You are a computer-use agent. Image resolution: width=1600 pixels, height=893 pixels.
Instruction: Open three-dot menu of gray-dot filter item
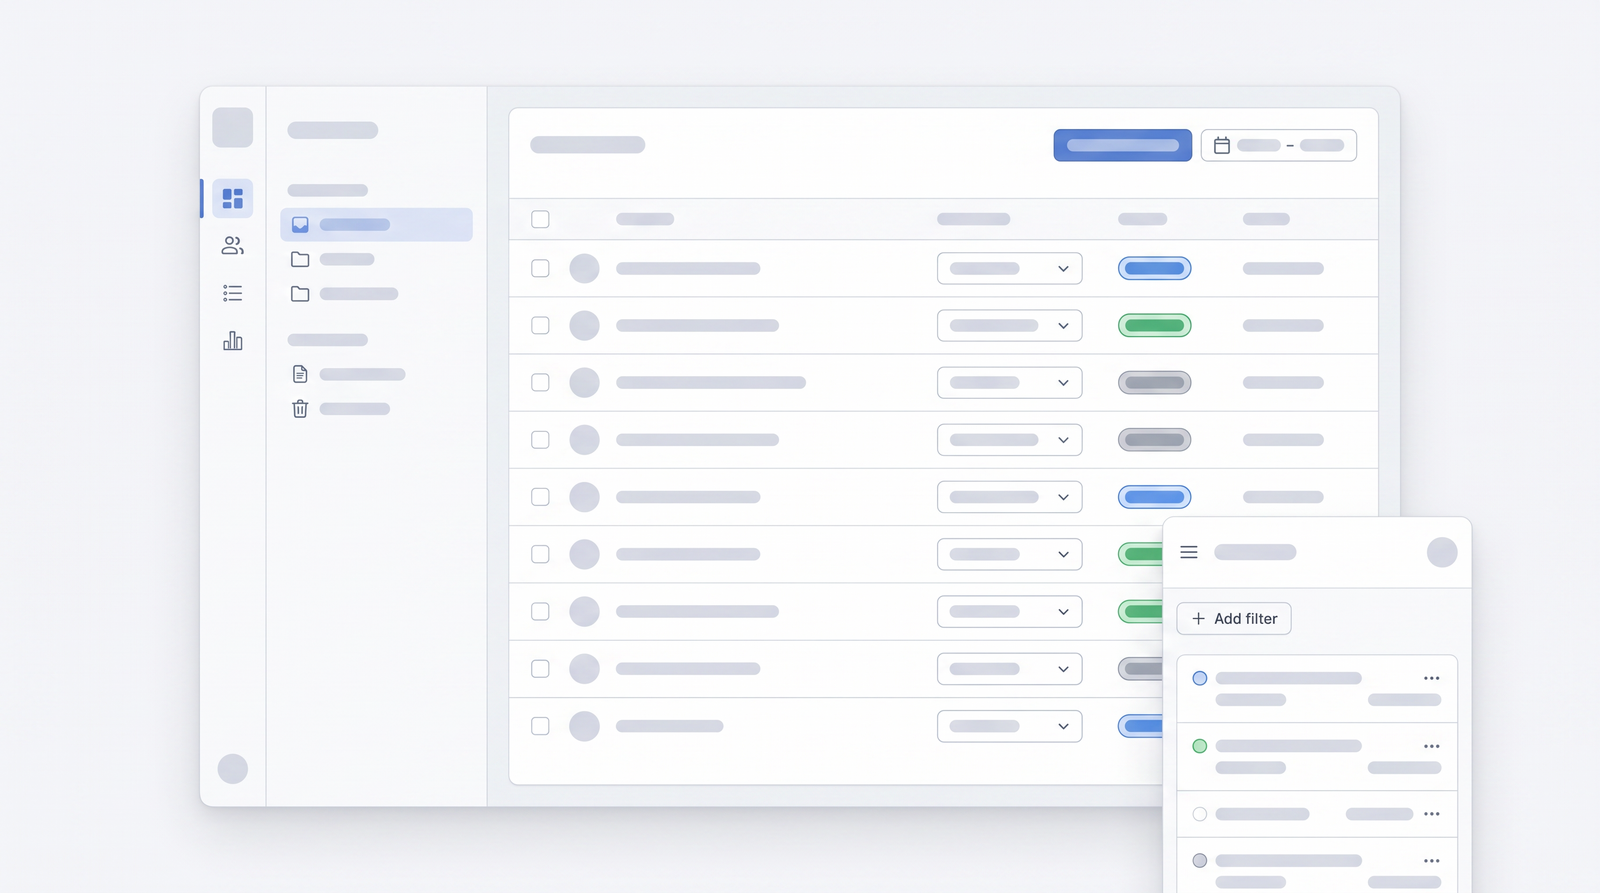pos(1432,861)
